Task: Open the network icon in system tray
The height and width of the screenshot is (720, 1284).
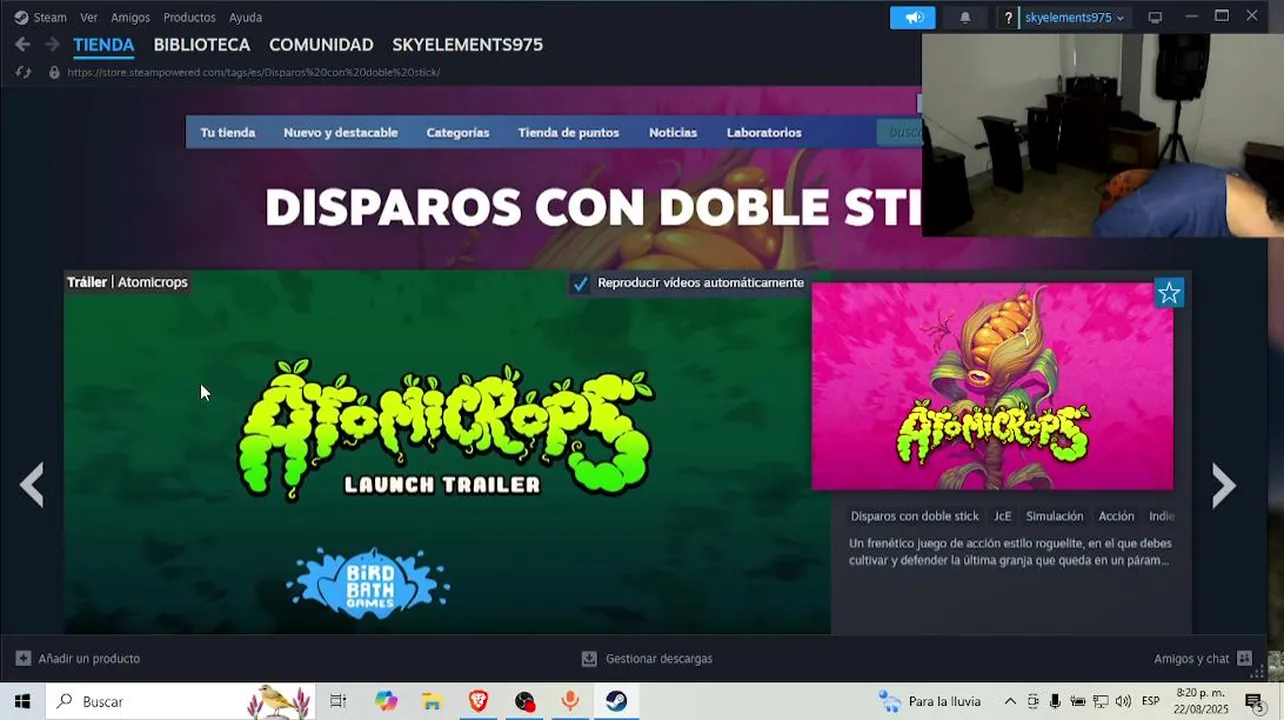Action: click(x=1100, y=701)
